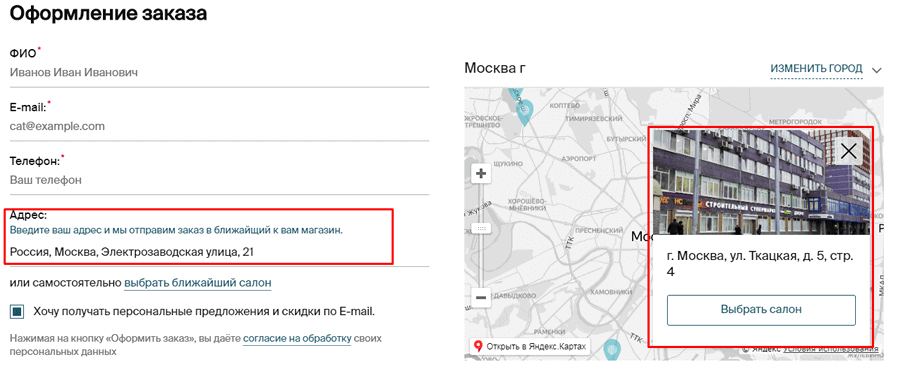
Task: Open ИЗМЕНИТЬ ГОРОД city selector
Action: 816,69
